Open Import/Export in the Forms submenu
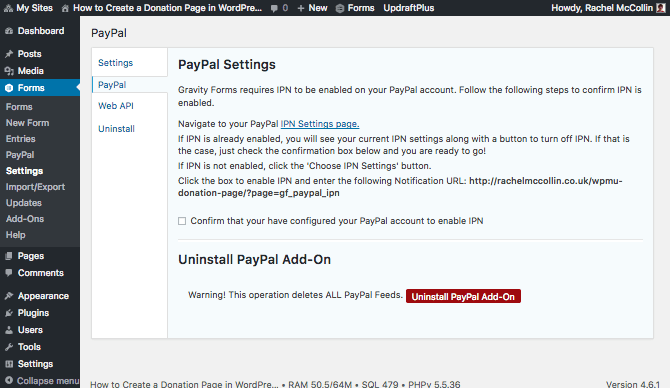670x388 pixels. pos(35,187)
